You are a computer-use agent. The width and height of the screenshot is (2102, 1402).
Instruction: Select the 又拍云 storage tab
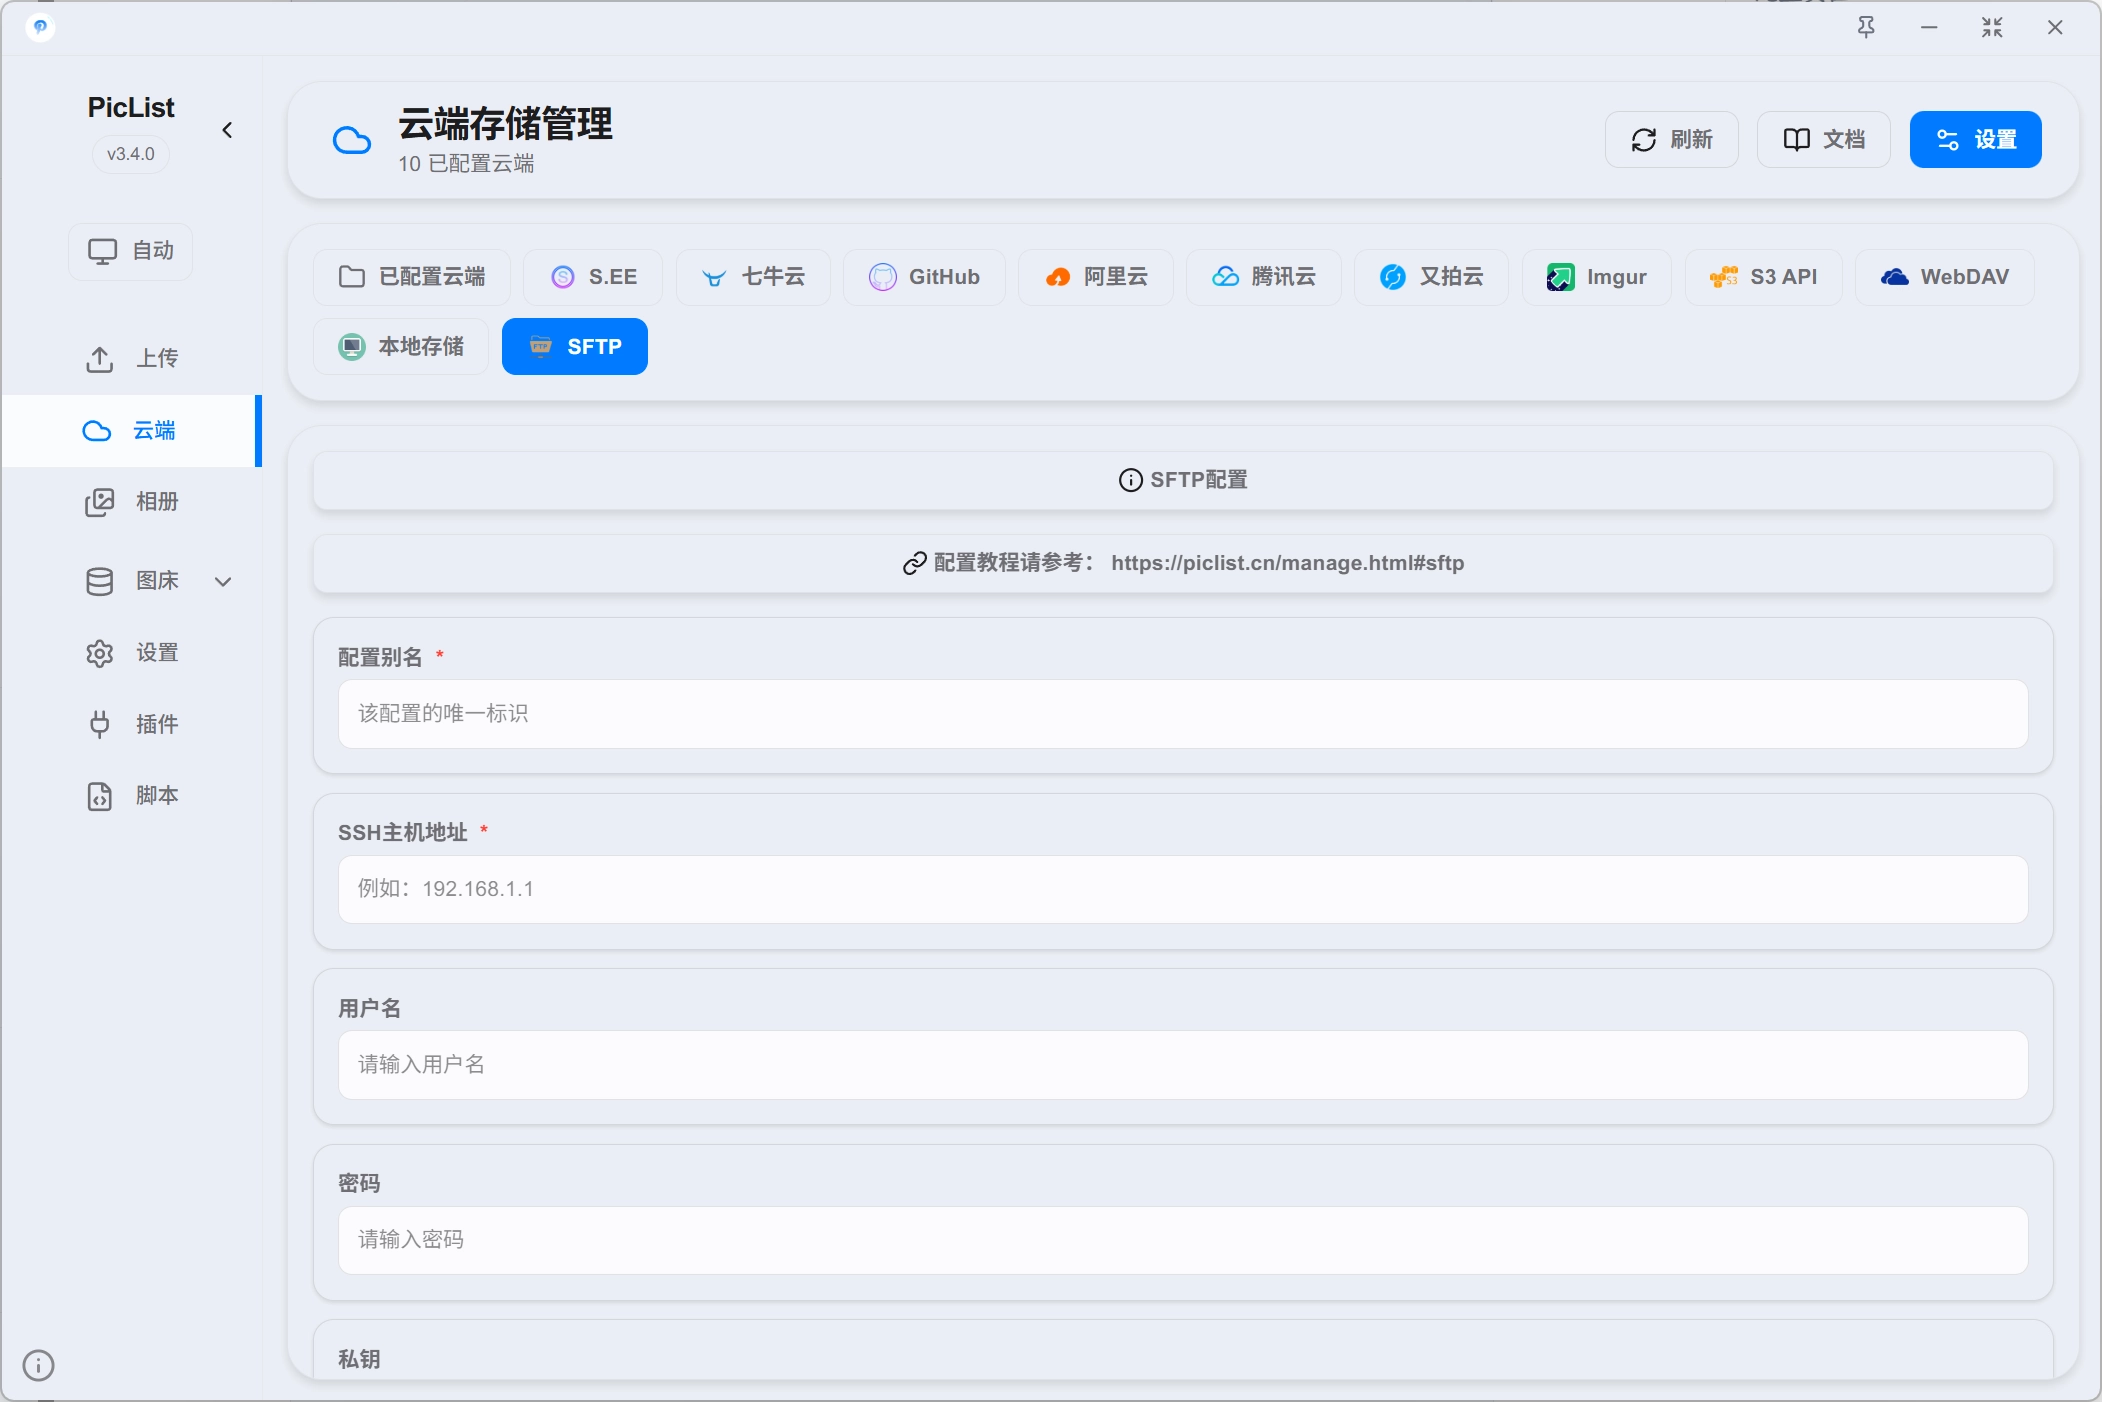(1431, 277)
